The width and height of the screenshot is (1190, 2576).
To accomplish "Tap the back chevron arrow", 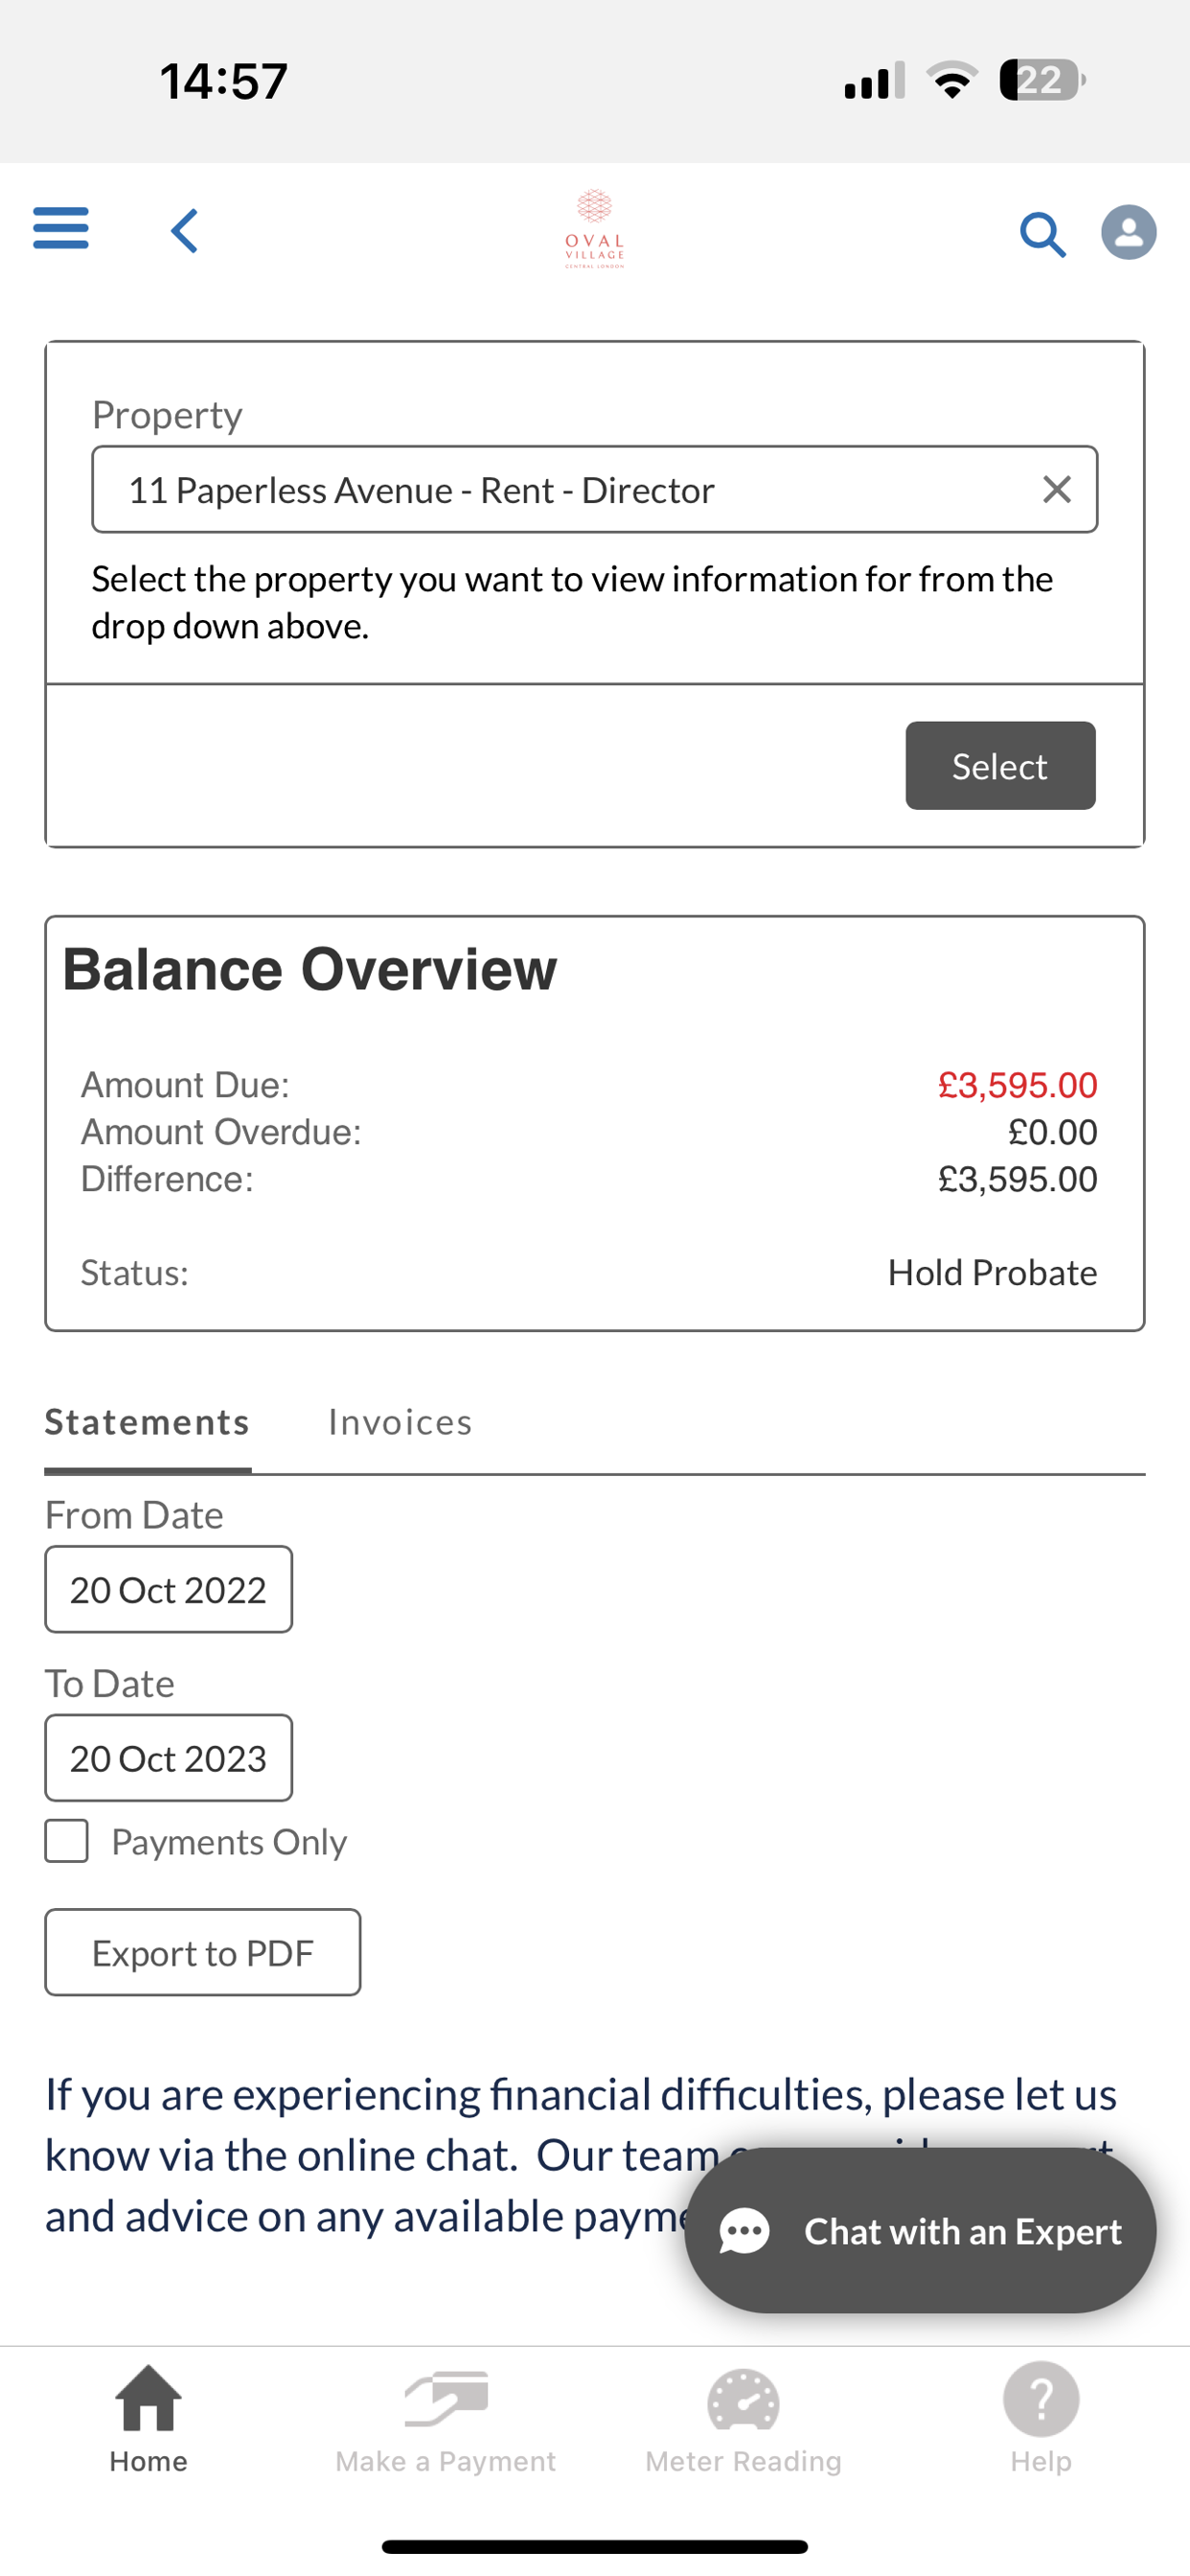I will 185,231.
